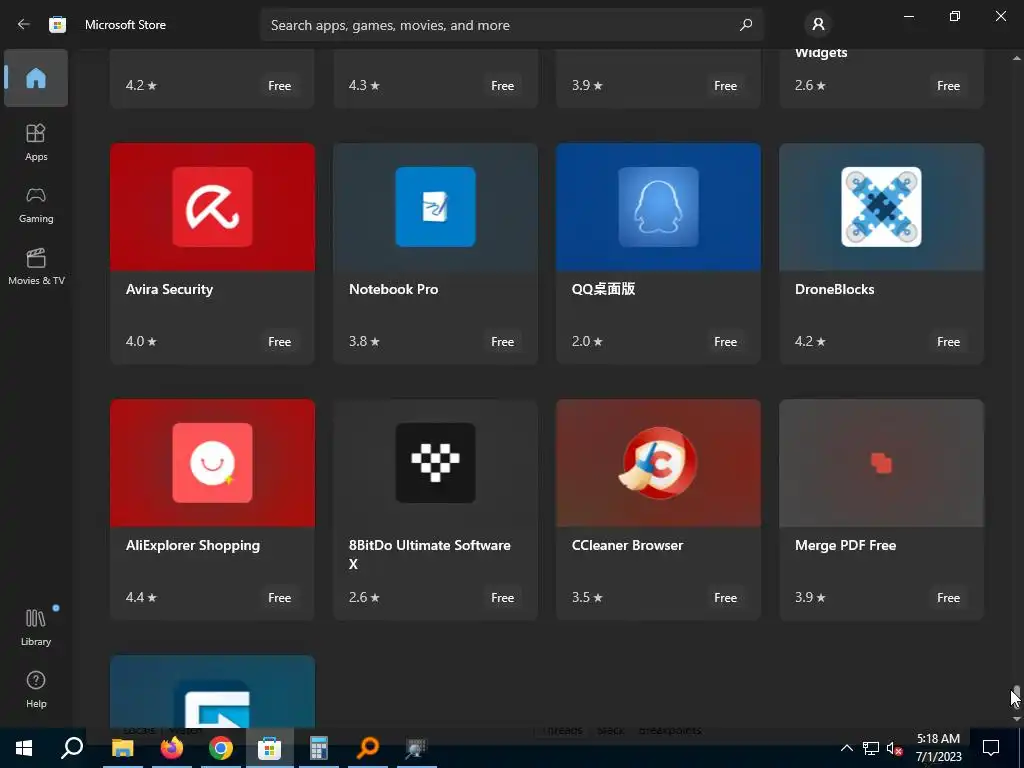Click the Avira Security title
The image size is (1024, 768).
pyautogui.click(x=169, y=289)
